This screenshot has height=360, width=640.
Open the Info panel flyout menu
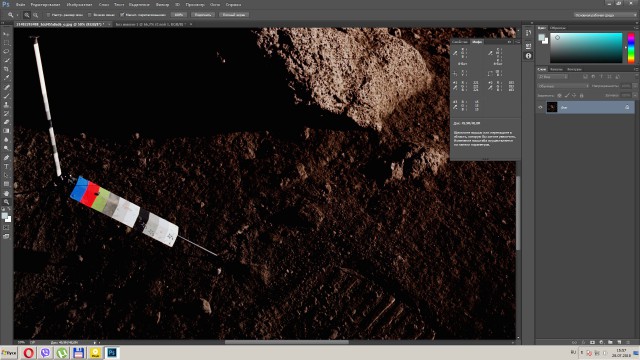click(x=518, y=42)
